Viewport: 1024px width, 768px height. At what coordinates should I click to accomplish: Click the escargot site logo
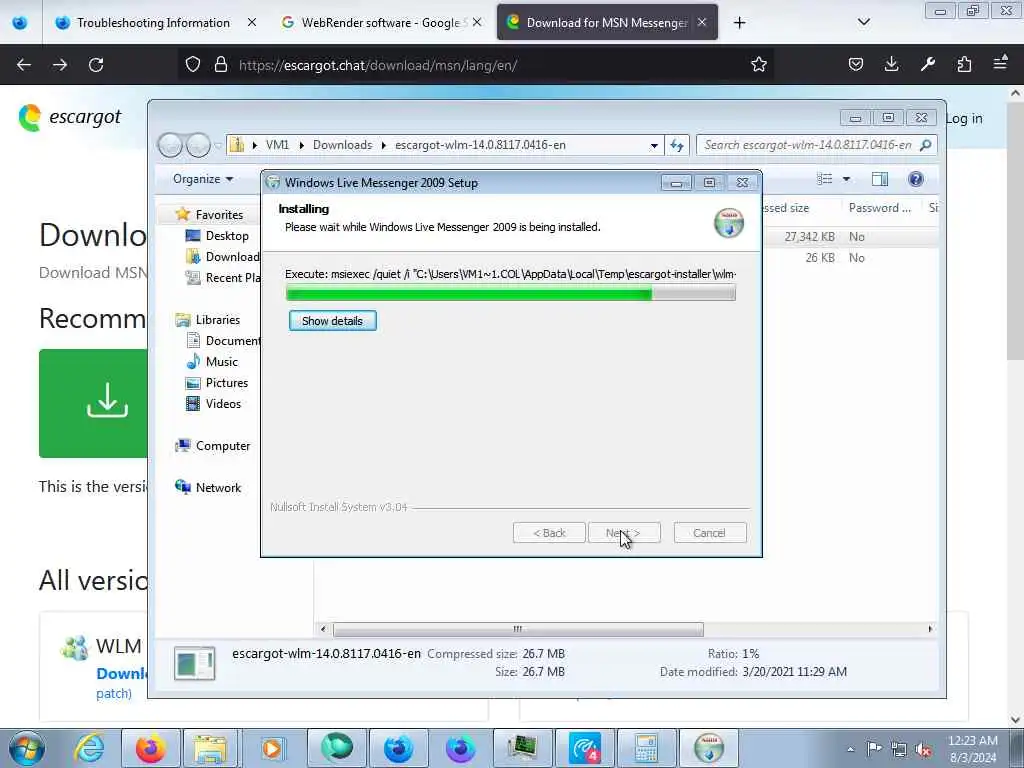point(69,118)
